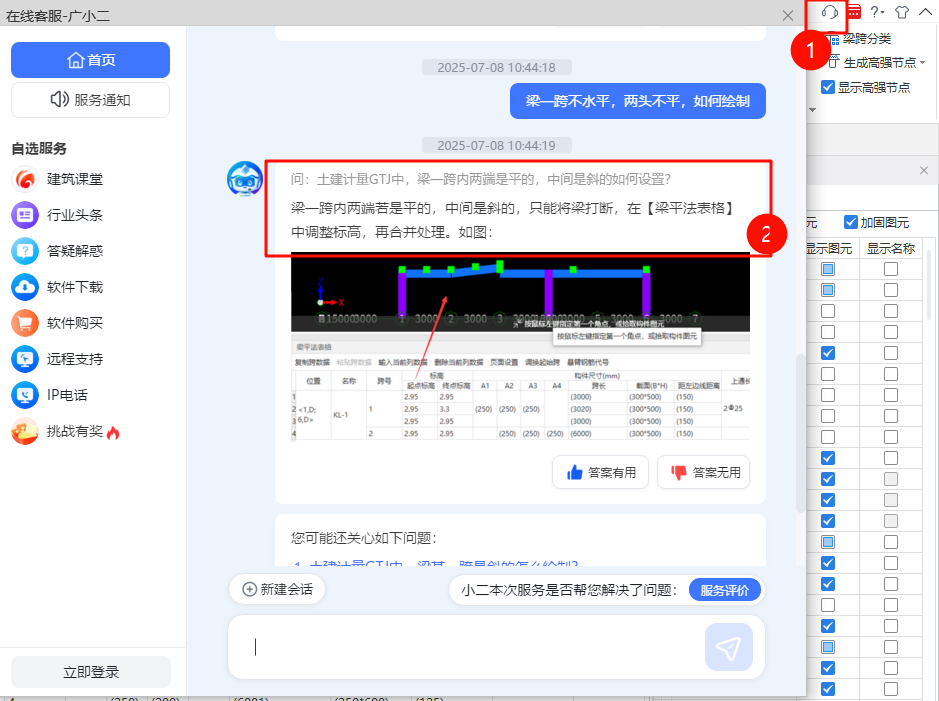Click the paper-plane send button

click(x=729, y=647)
